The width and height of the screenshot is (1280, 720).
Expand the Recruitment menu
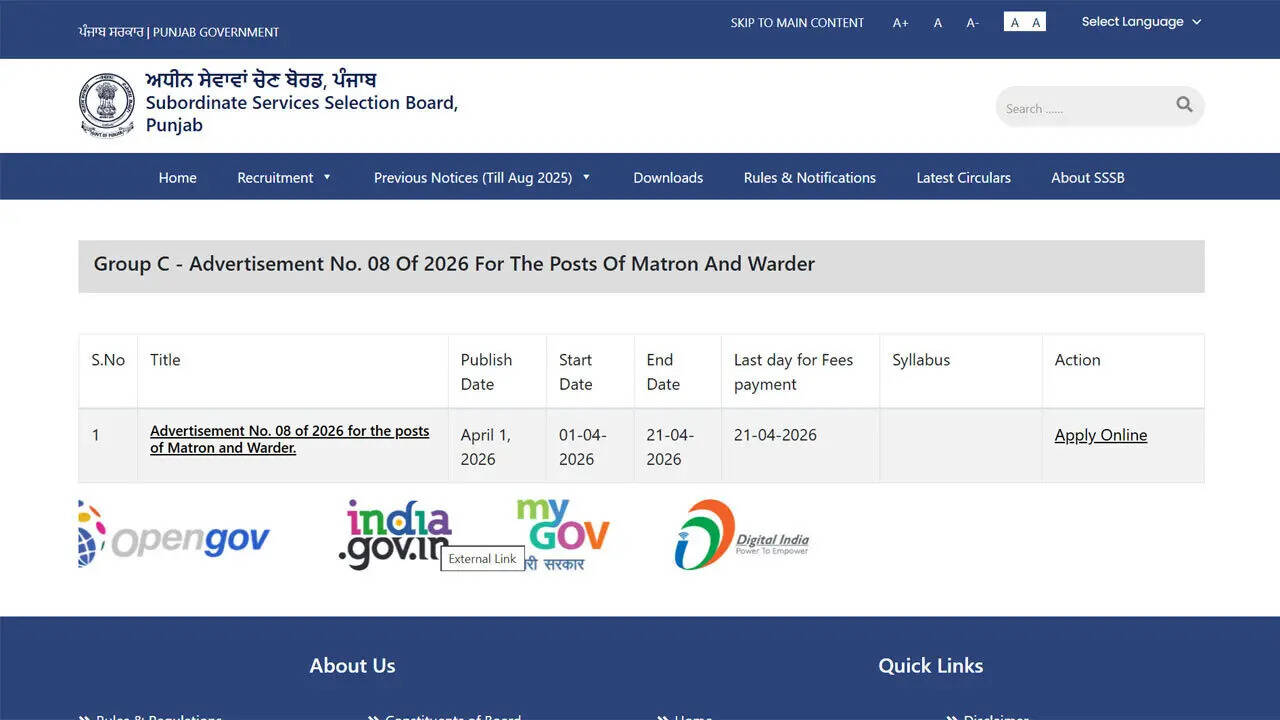point(284,178)
